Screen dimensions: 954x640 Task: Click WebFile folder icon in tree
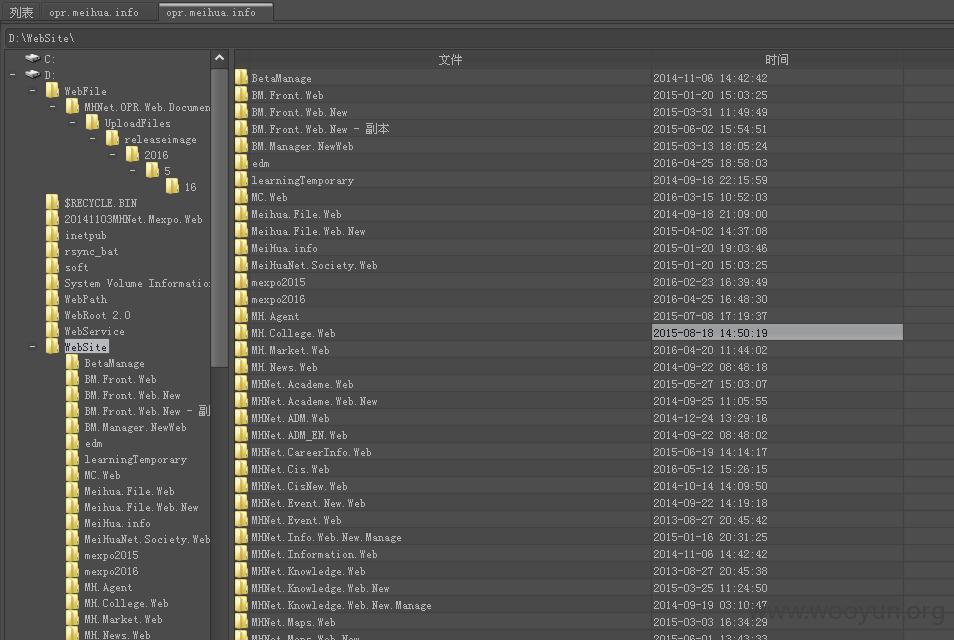(x=52, y=91)
